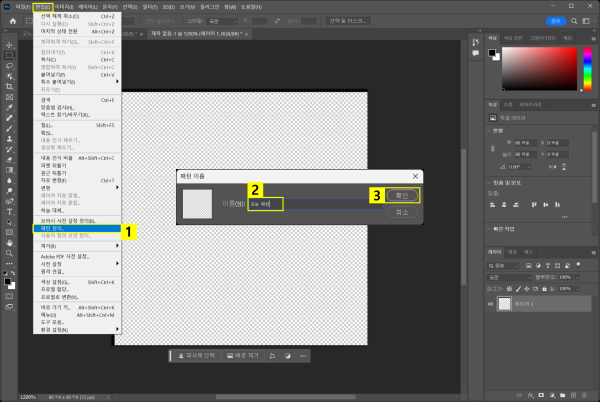Select the Frame tool
600x402 pixels.
pos(9,97)
